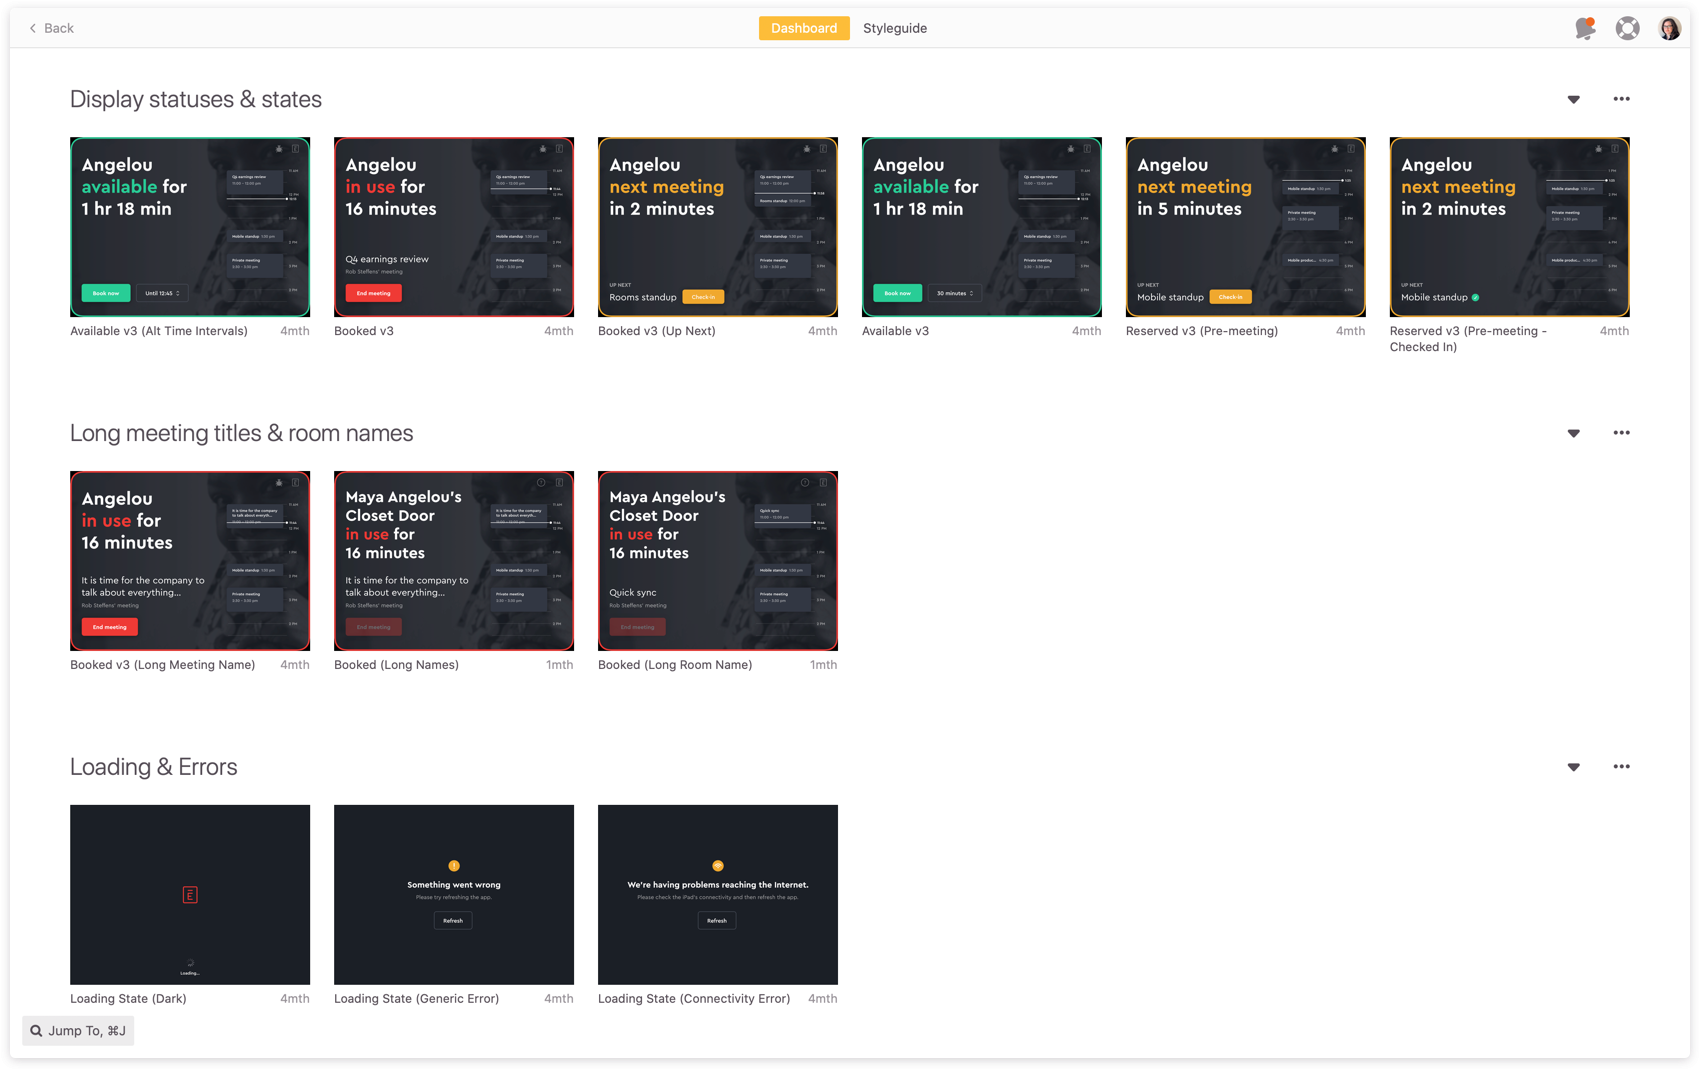Open Loading State (Connectivity Error) thumbnail
1700x1070 pixels.
pos(718,895)
